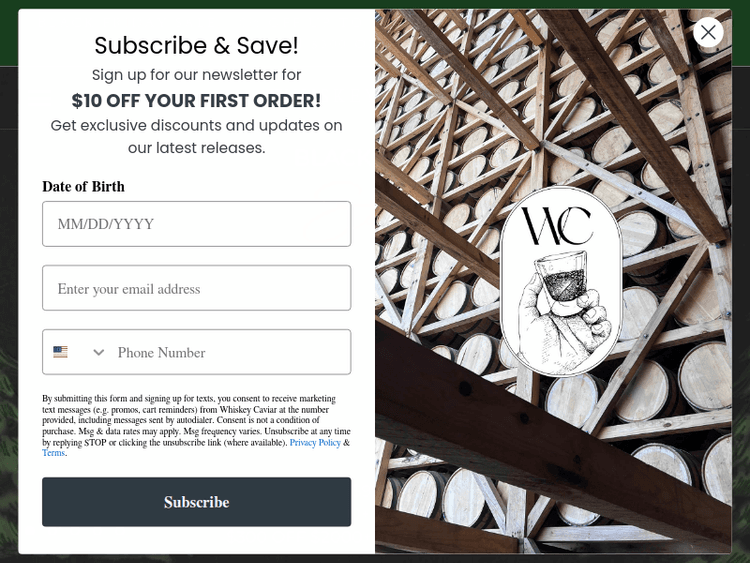Open the Terms link
Viewport: 750px width, 563px height.
pyautogui.click(x=53, y=453)
